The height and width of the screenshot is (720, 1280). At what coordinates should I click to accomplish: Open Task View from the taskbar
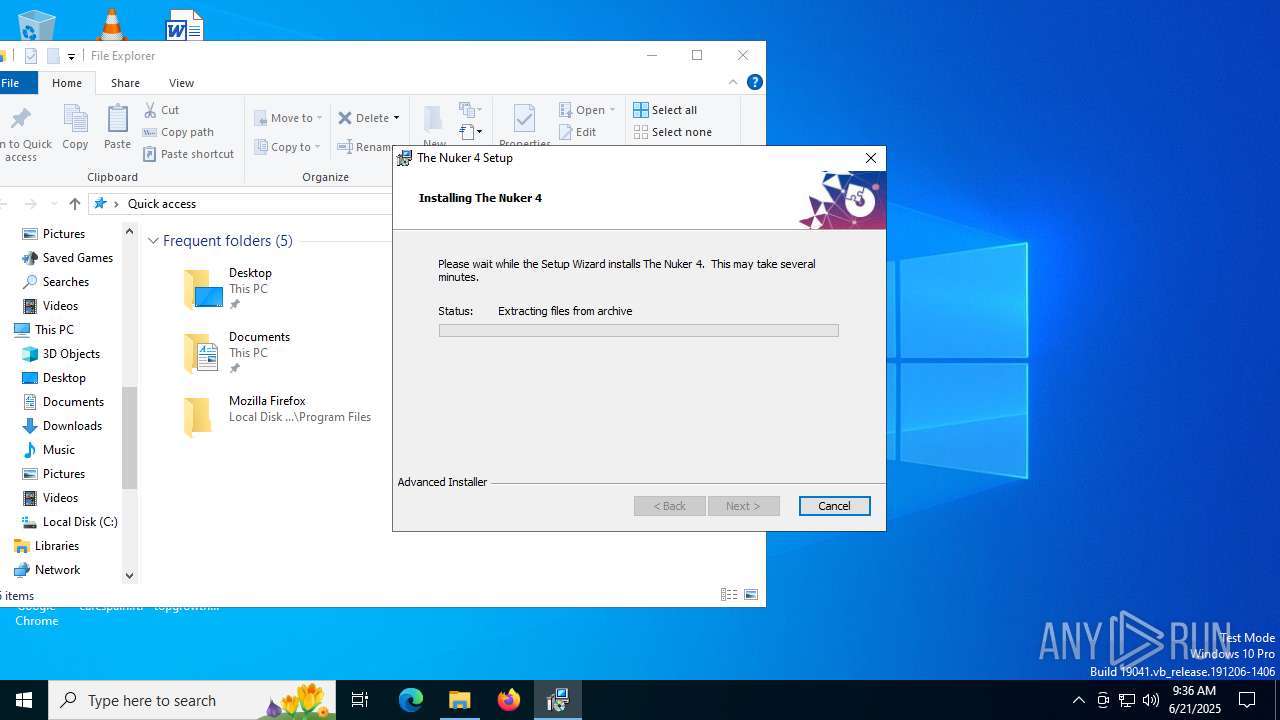[360, 700]
